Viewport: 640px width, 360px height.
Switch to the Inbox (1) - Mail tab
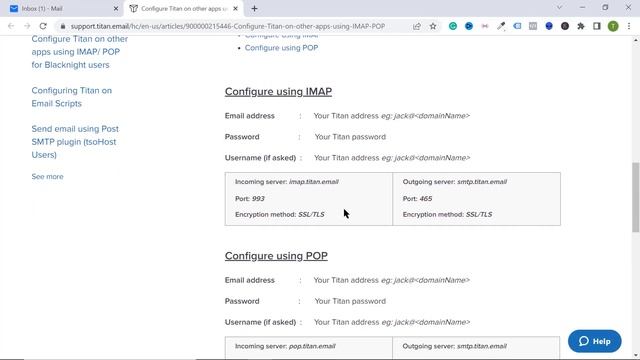pos(62,9)
